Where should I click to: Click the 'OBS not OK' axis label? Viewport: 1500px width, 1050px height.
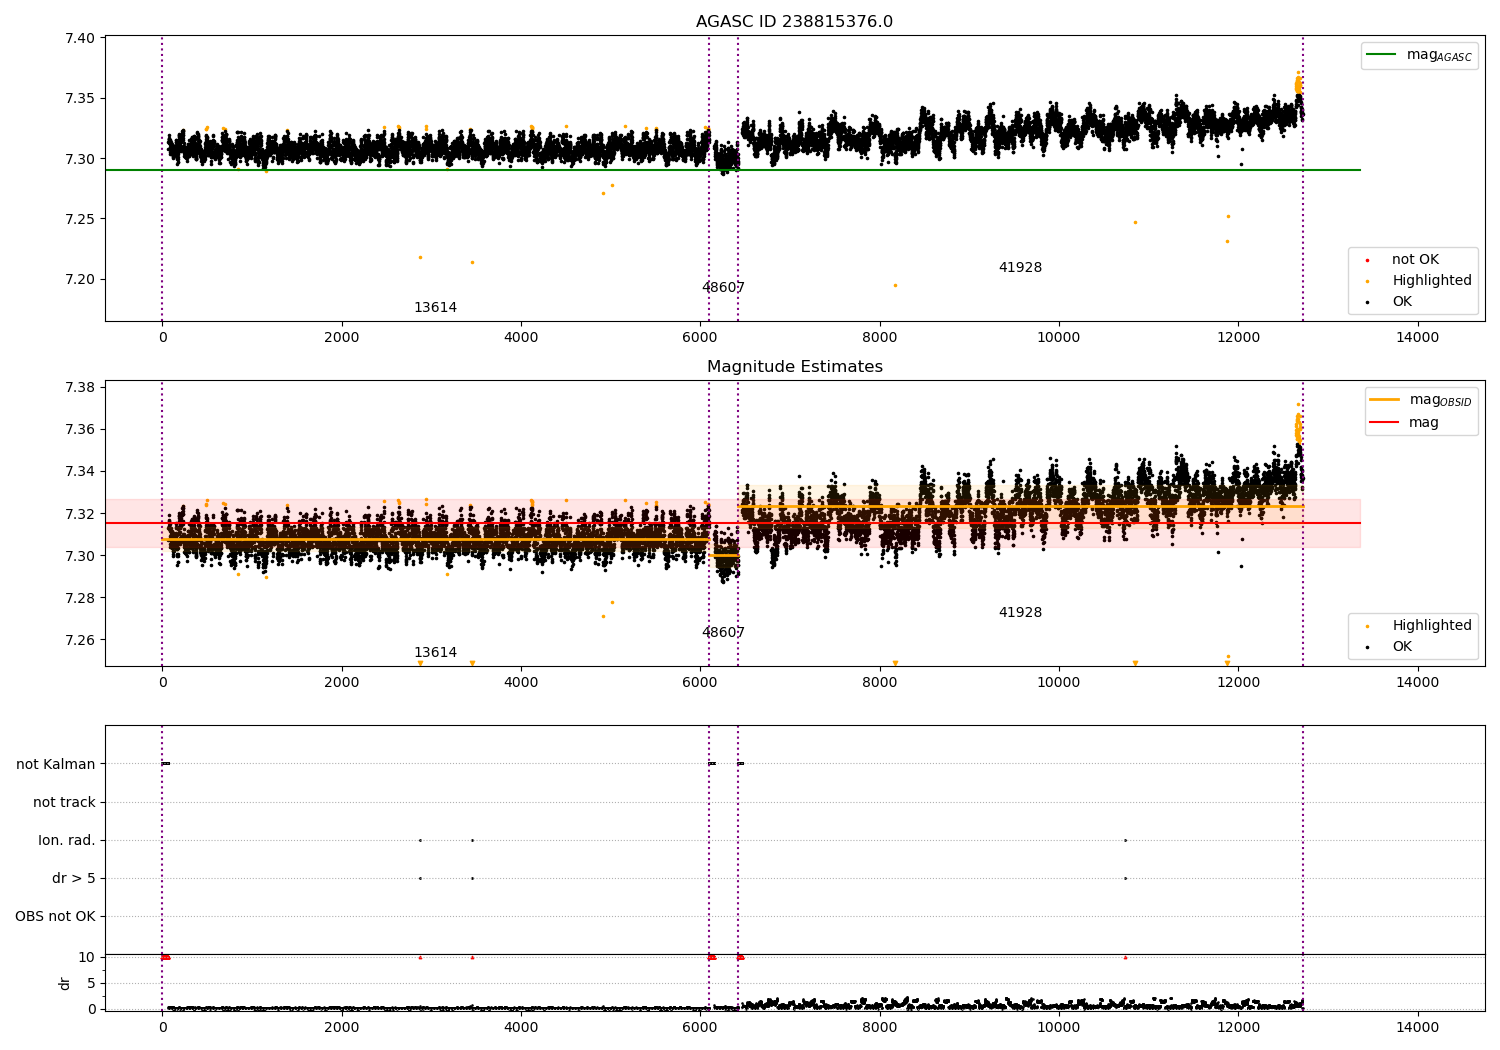[x=55, y=916]
